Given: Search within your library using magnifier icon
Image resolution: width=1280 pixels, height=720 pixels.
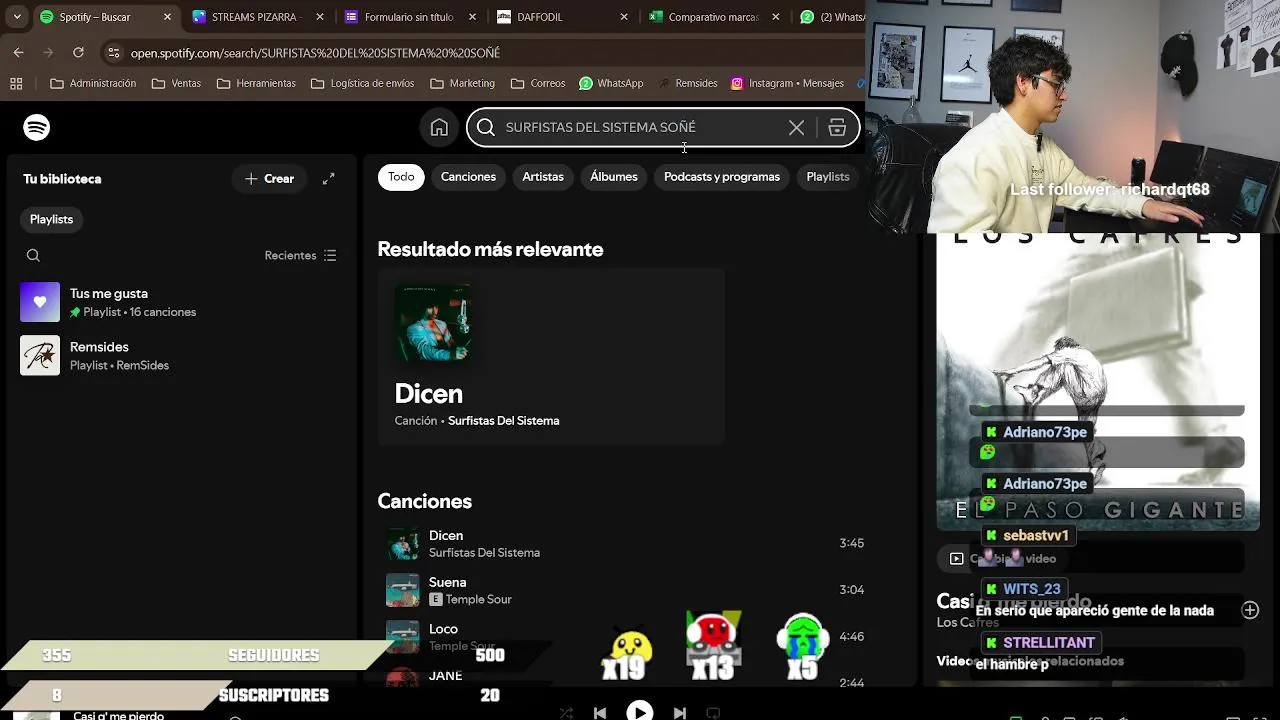Looking at the screenshot, I should click(33, 255).
